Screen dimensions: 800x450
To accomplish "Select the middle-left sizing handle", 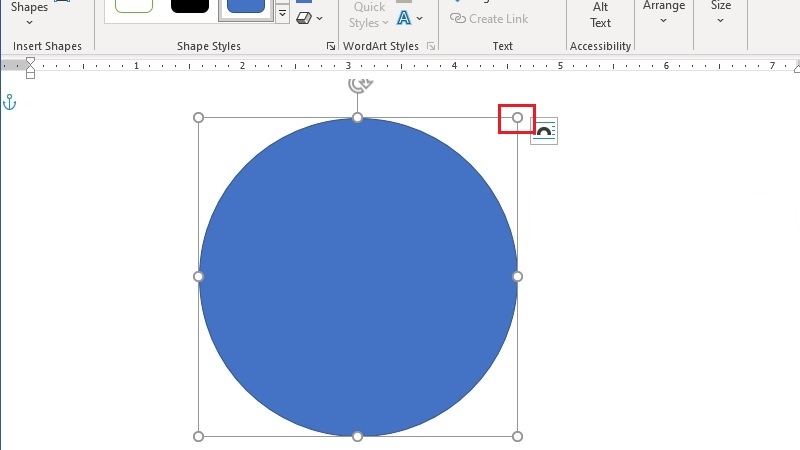I will (198, 277).
